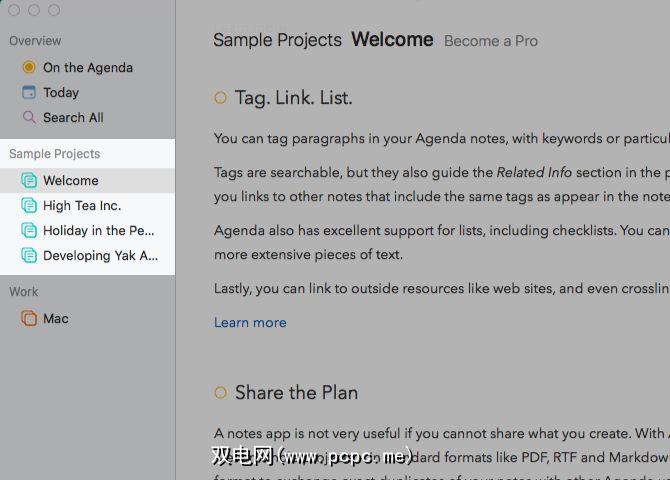
Task: Click the High Tea Inc. project icon
Action: [29, 206]
